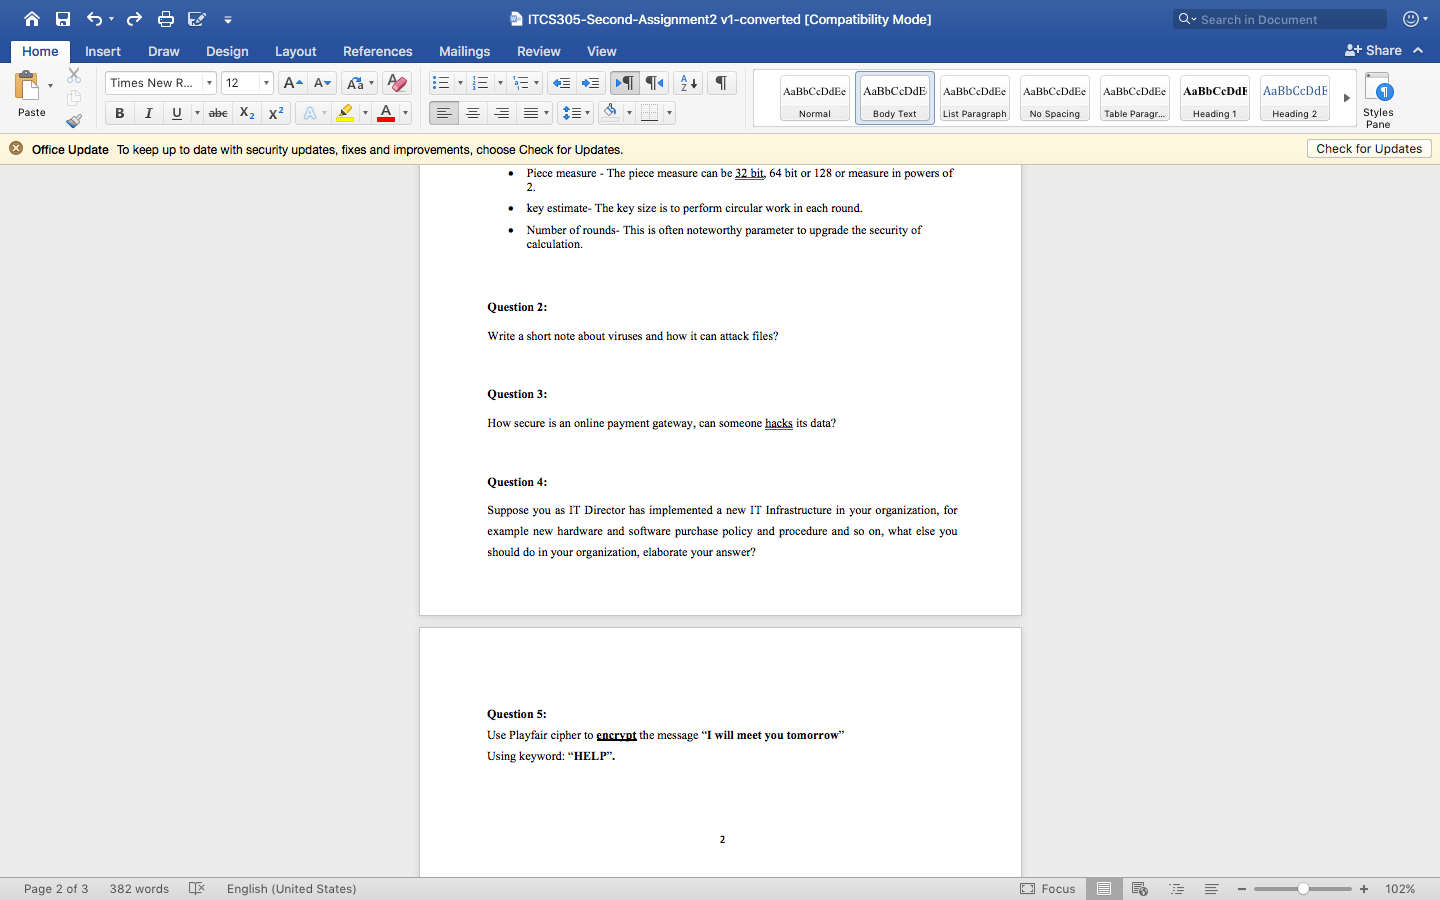Open the font name dropdown
The width and height of the screenshot is (1440, 900).
tap(209, 83)
